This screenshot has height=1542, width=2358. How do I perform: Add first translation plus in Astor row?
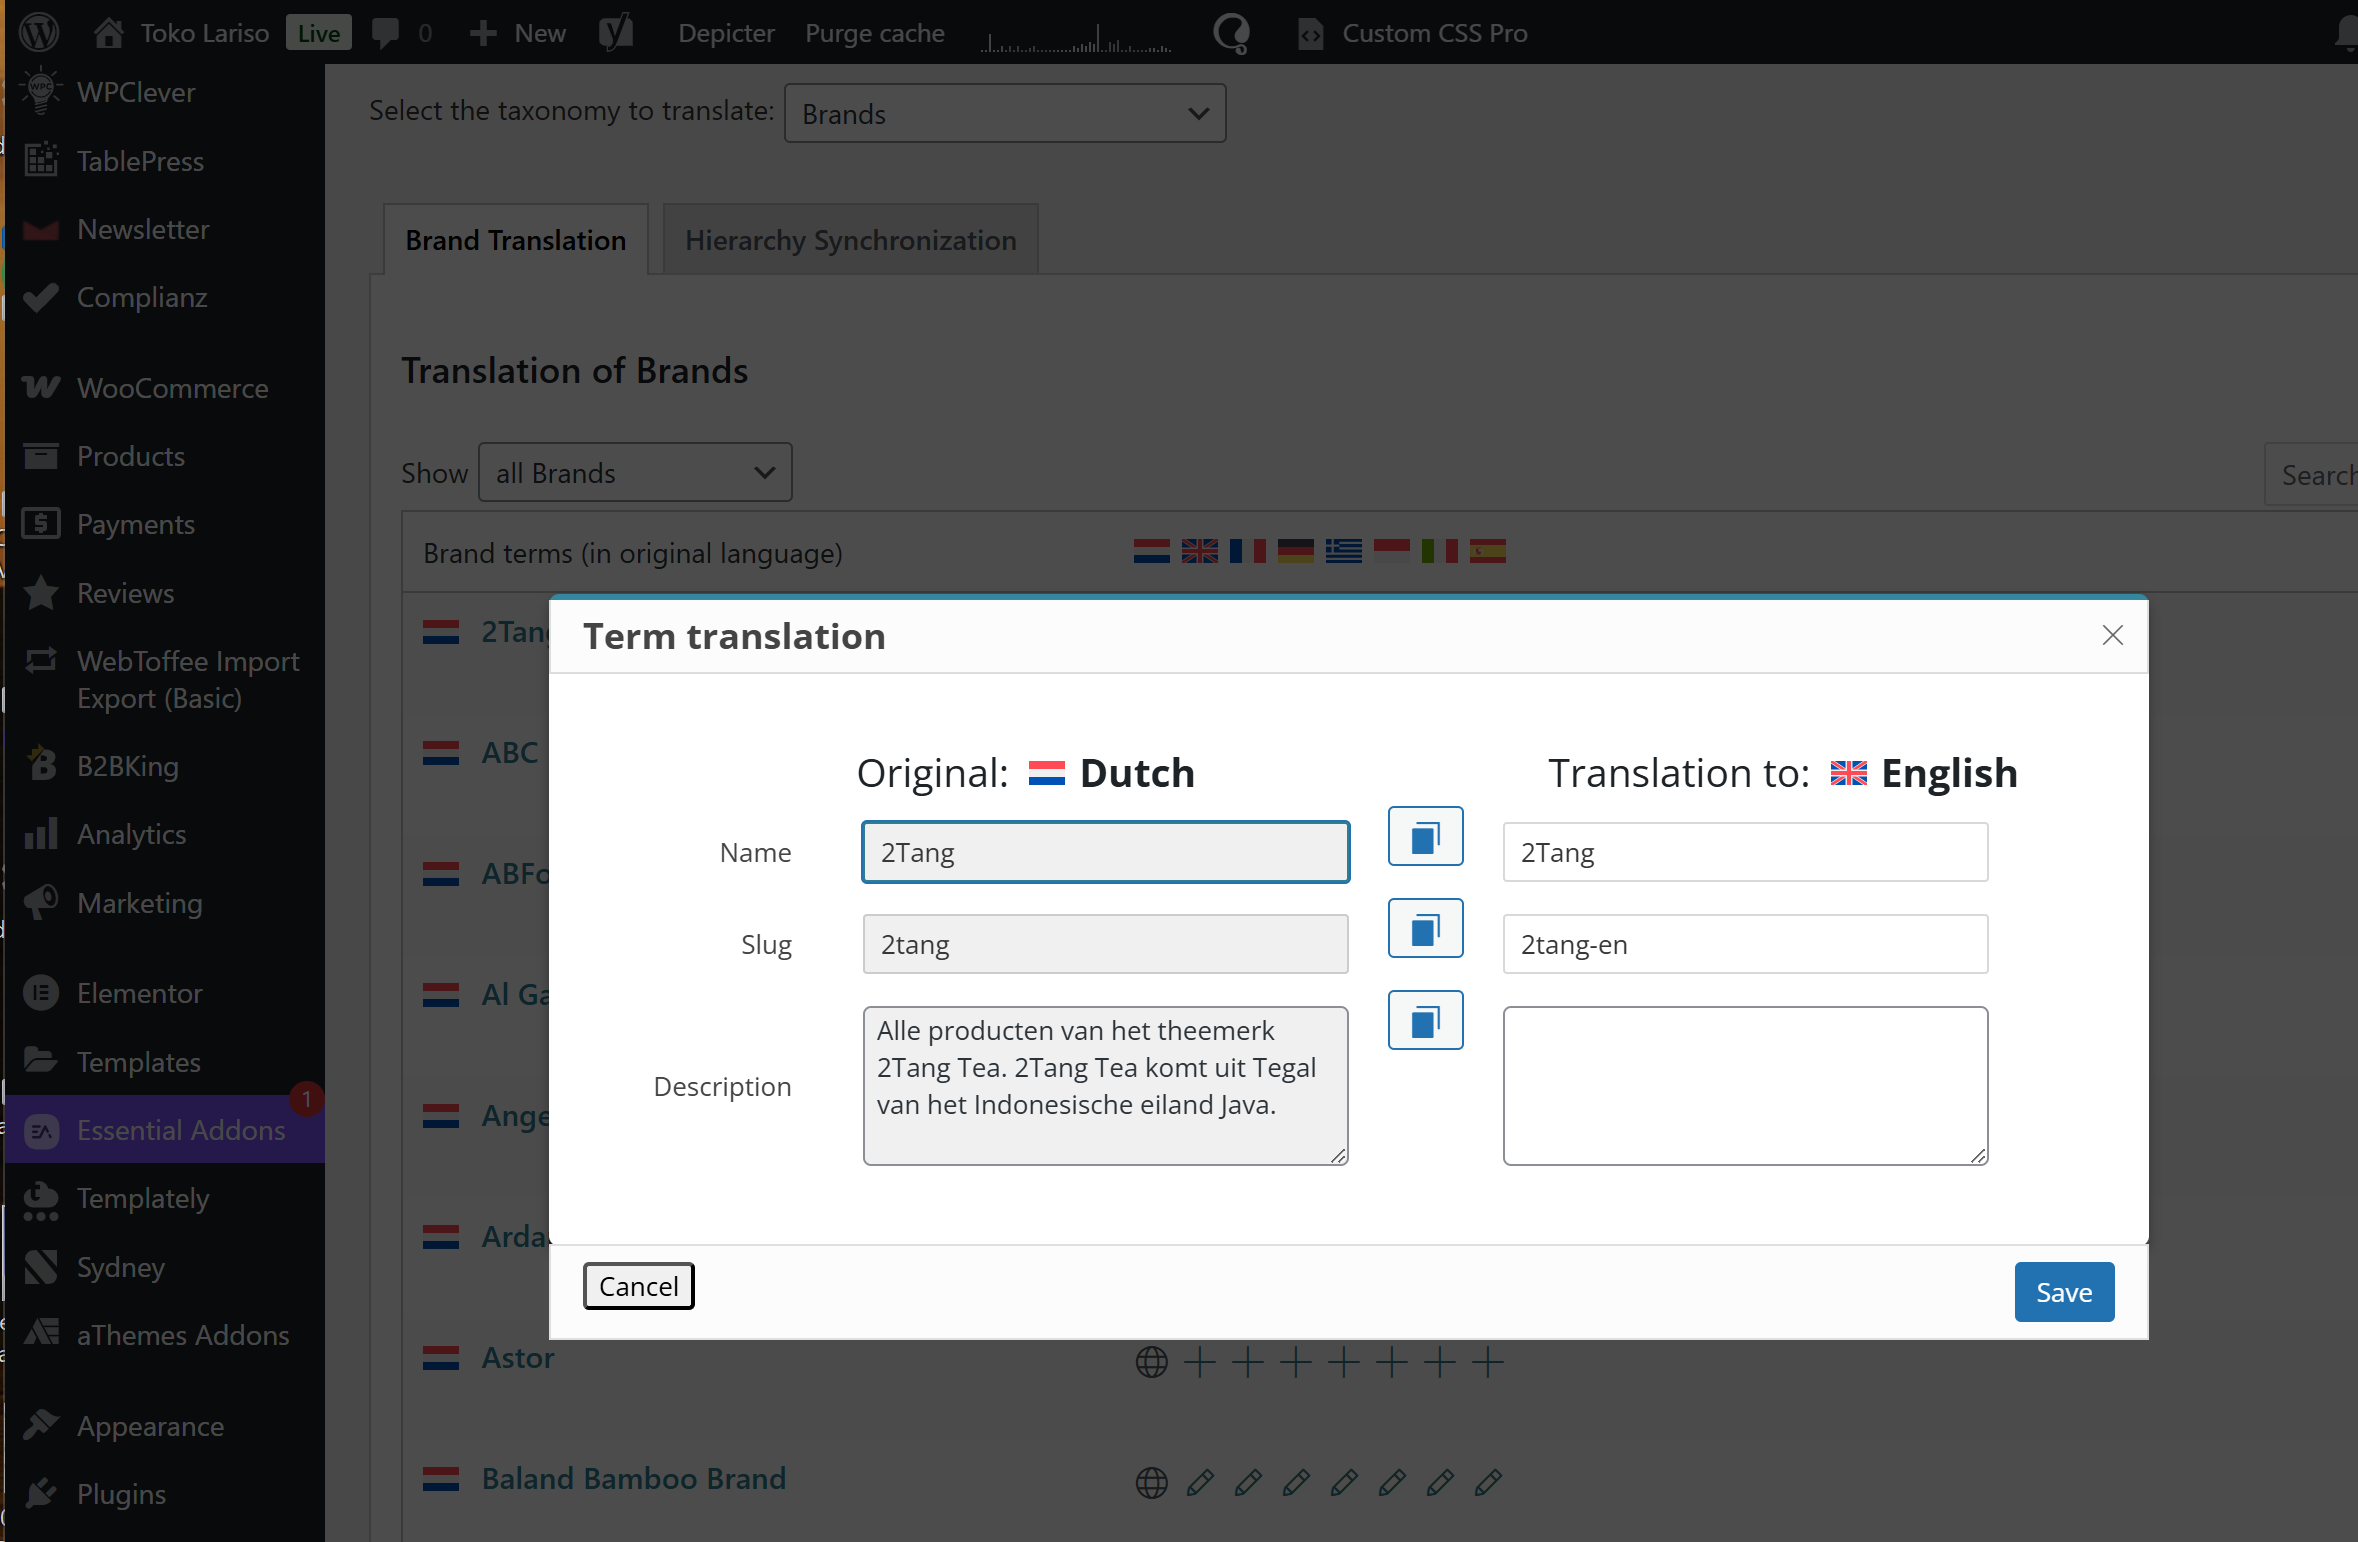1200,1362
